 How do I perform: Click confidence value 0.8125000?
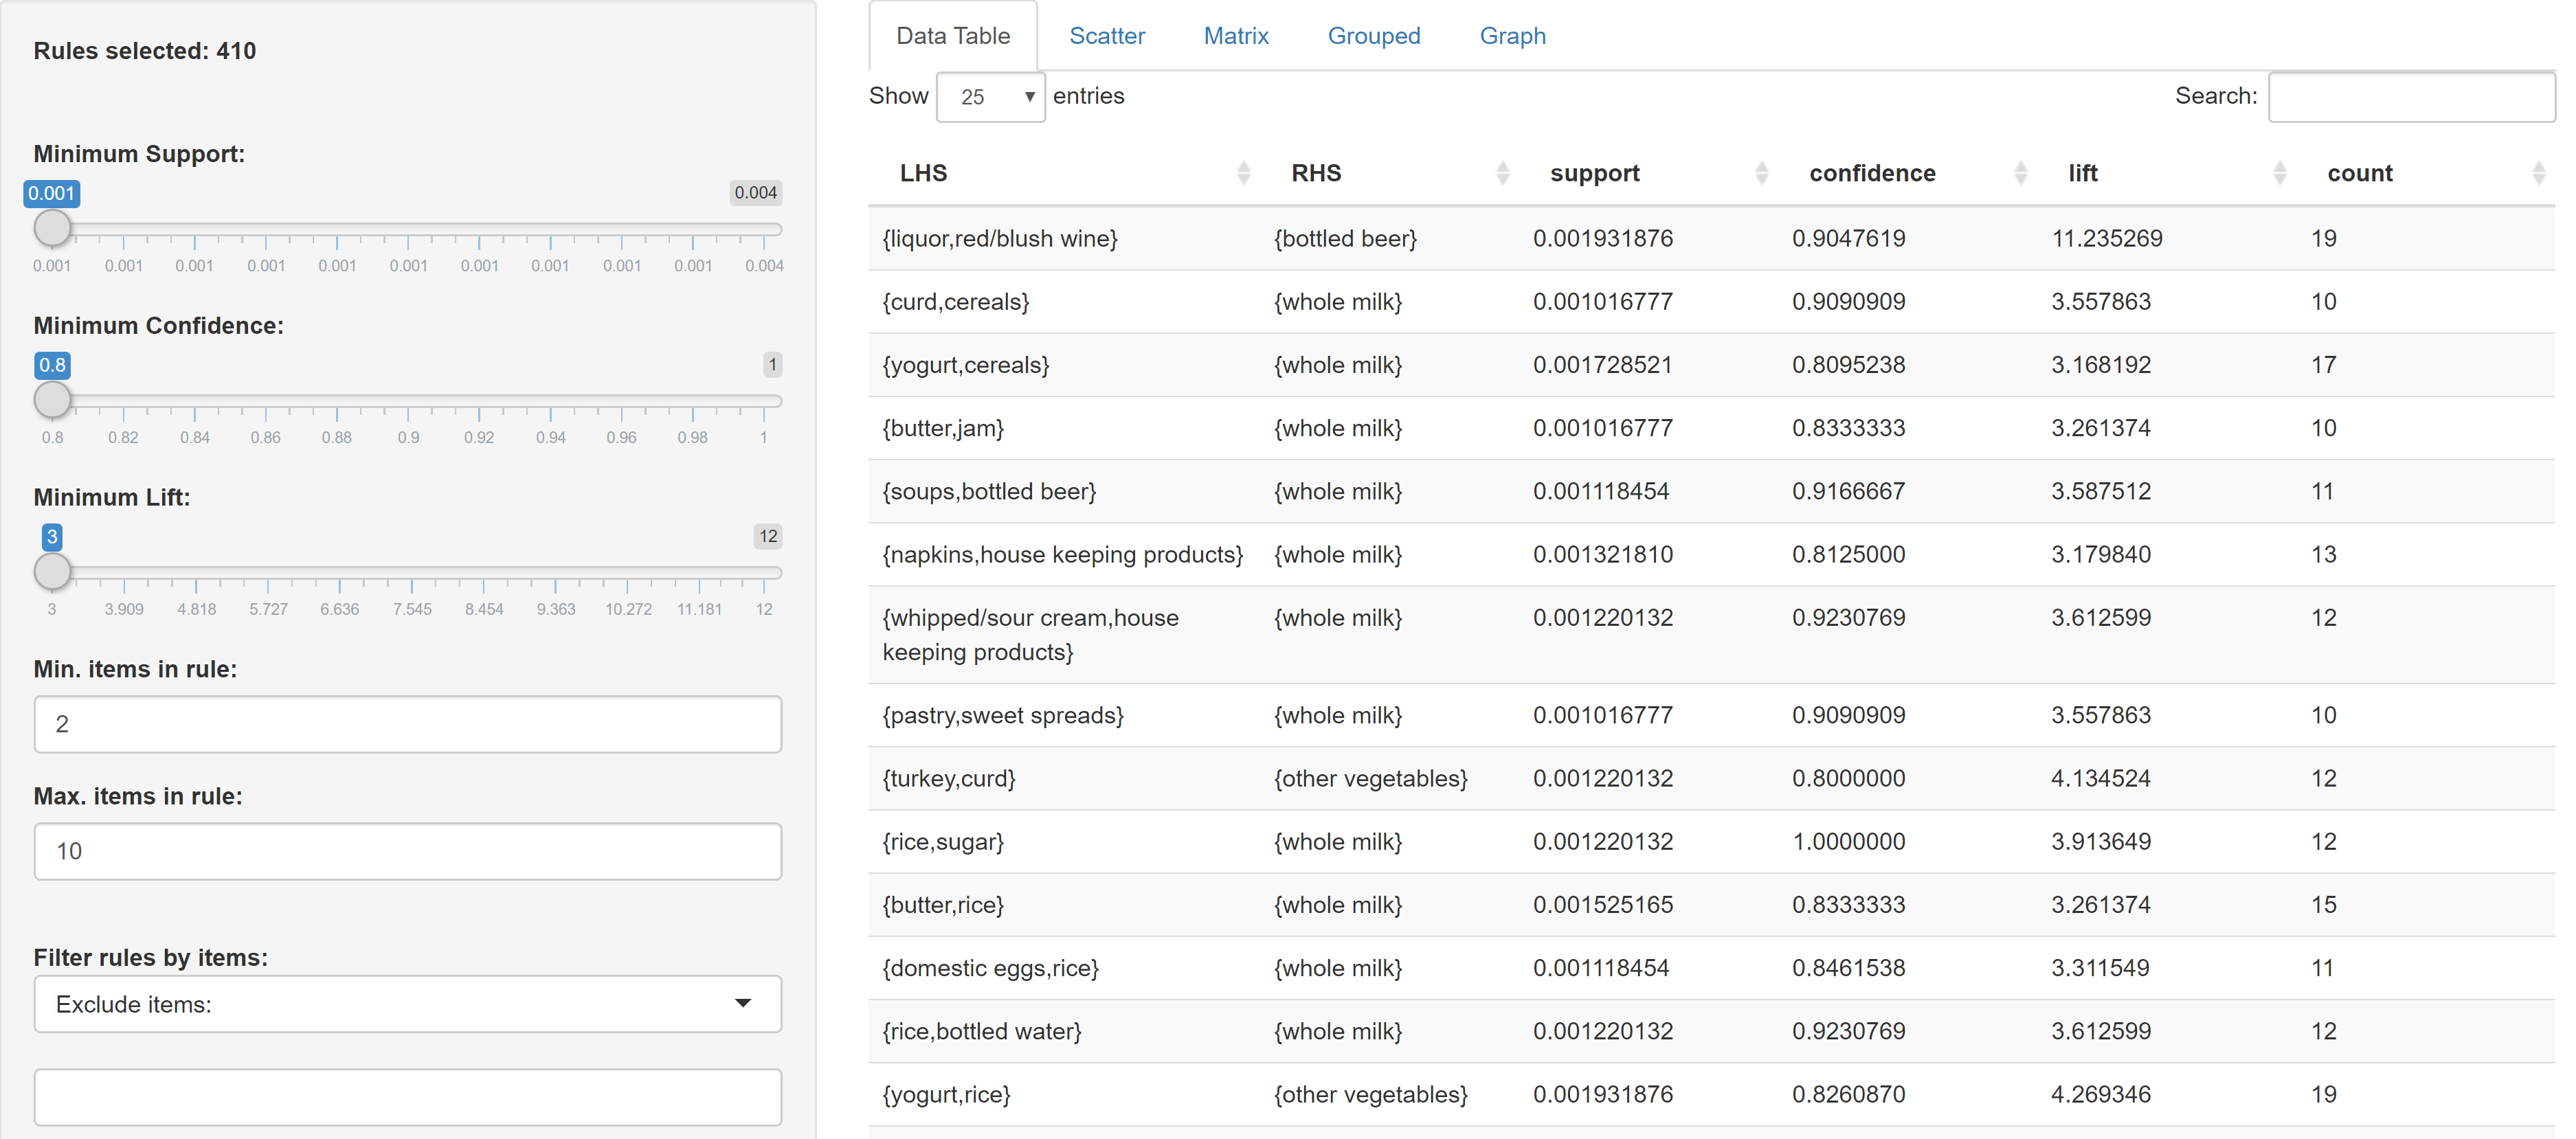point(1848,554)
